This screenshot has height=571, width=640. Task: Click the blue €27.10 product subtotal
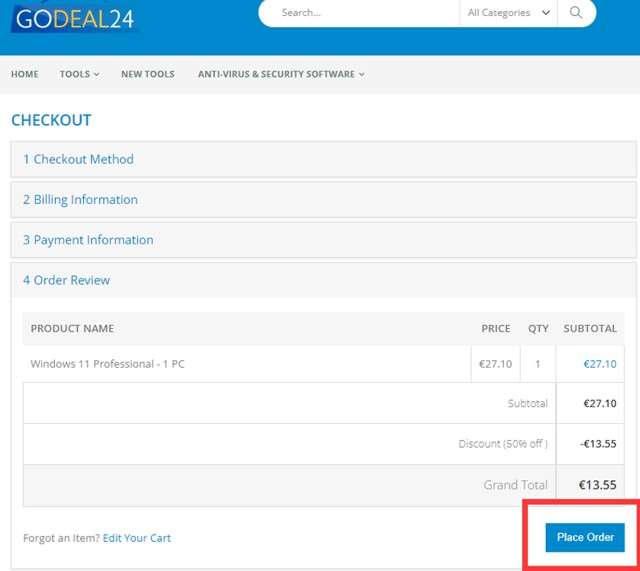coord(599,364)
